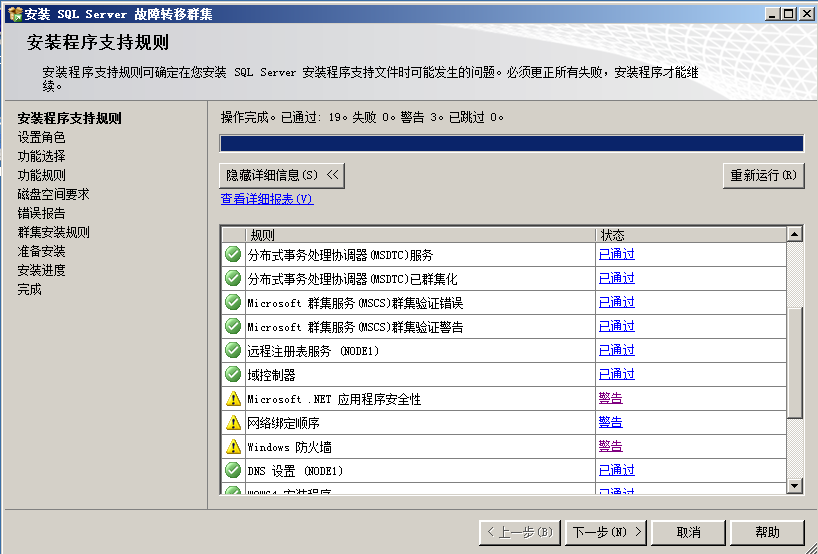Minimize the SQL Server setup window
The height and width of the screenshot is (554, 818).
pyautogui.click(x=773, y=14)
